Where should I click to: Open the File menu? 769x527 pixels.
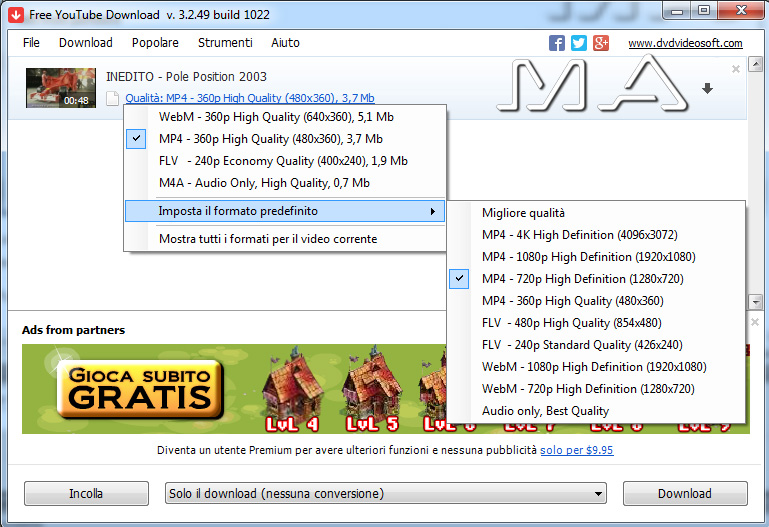[31, 43]
